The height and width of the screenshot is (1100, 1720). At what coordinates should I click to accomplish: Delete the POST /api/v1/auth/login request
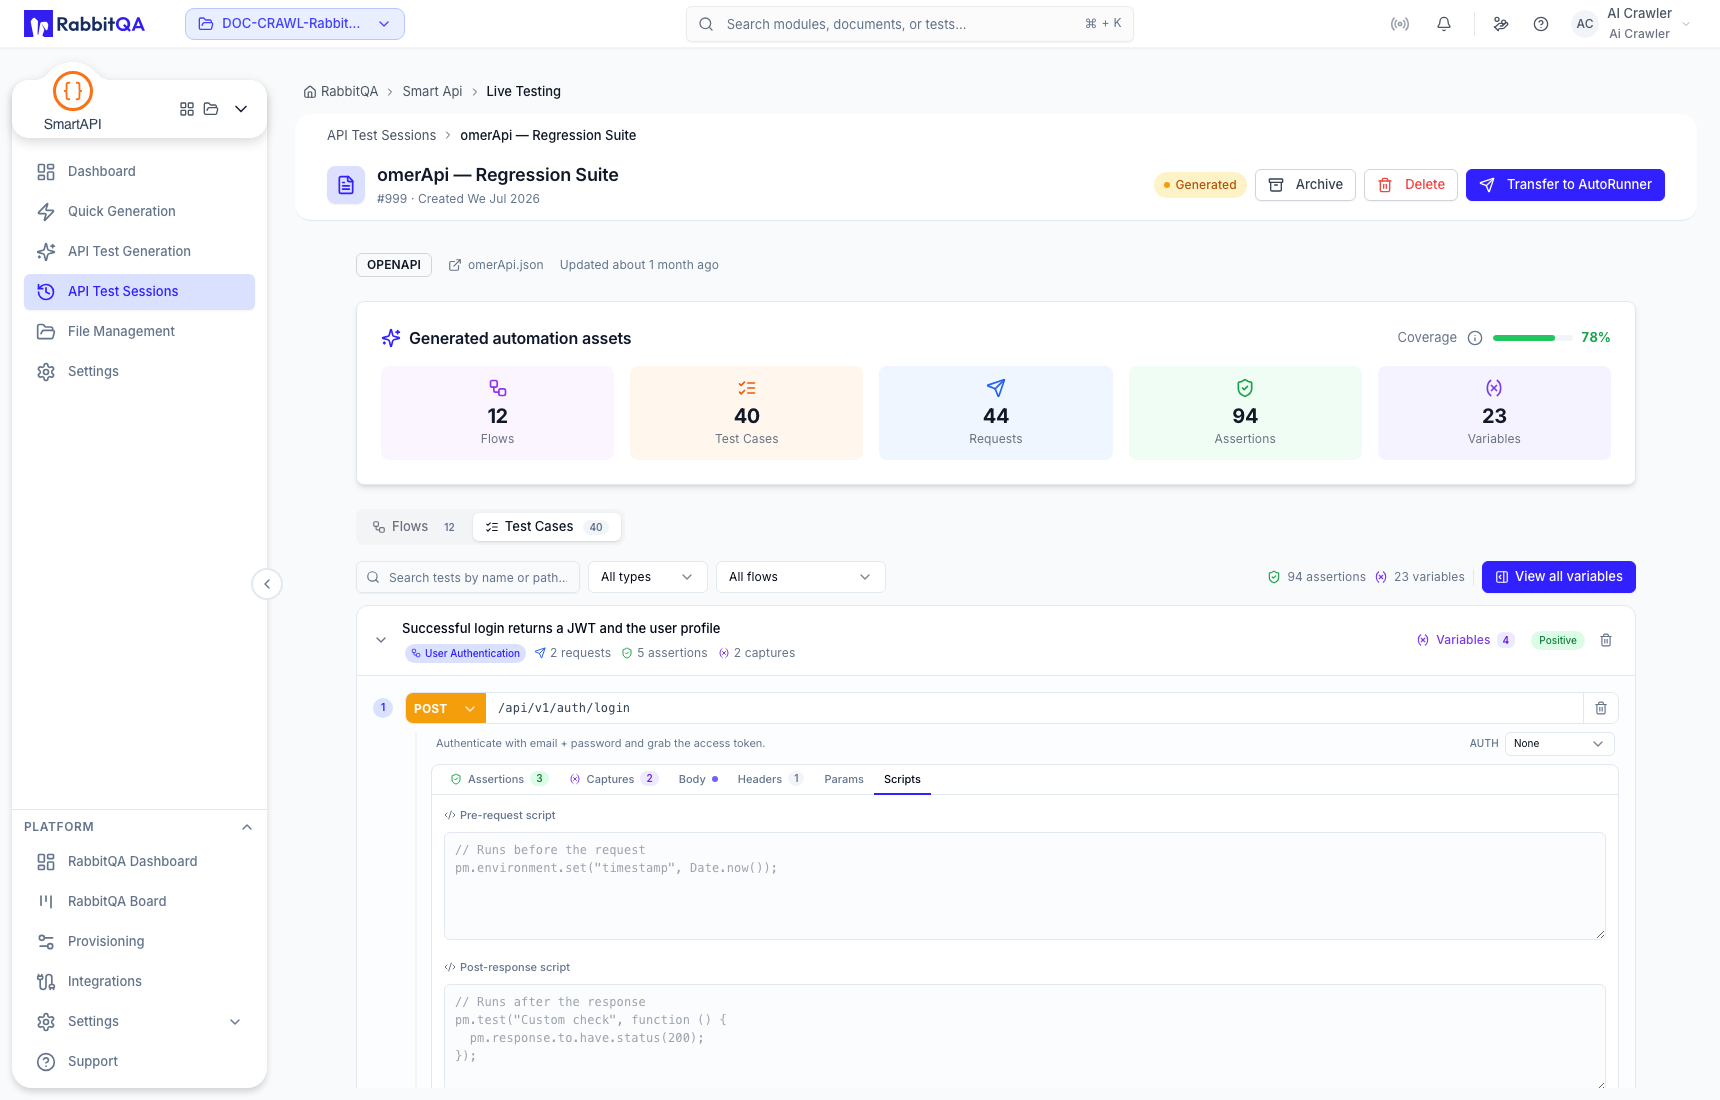(1601, 708)
